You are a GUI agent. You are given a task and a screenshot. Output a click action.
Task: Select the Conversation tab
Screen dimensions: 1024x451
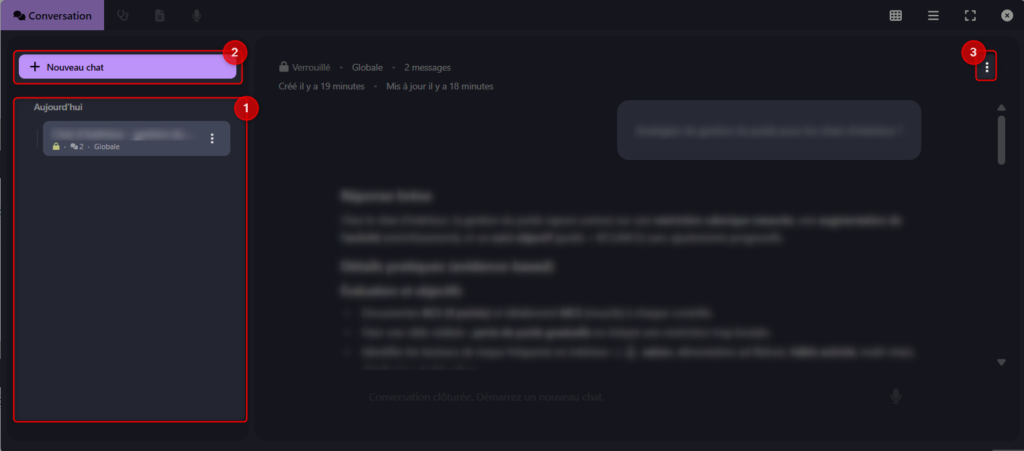52,15
